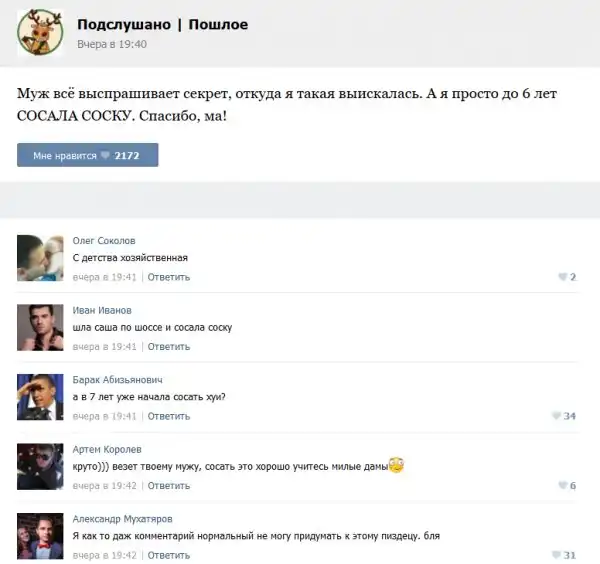Click heart icon on Артем Королев's comment

562,486
